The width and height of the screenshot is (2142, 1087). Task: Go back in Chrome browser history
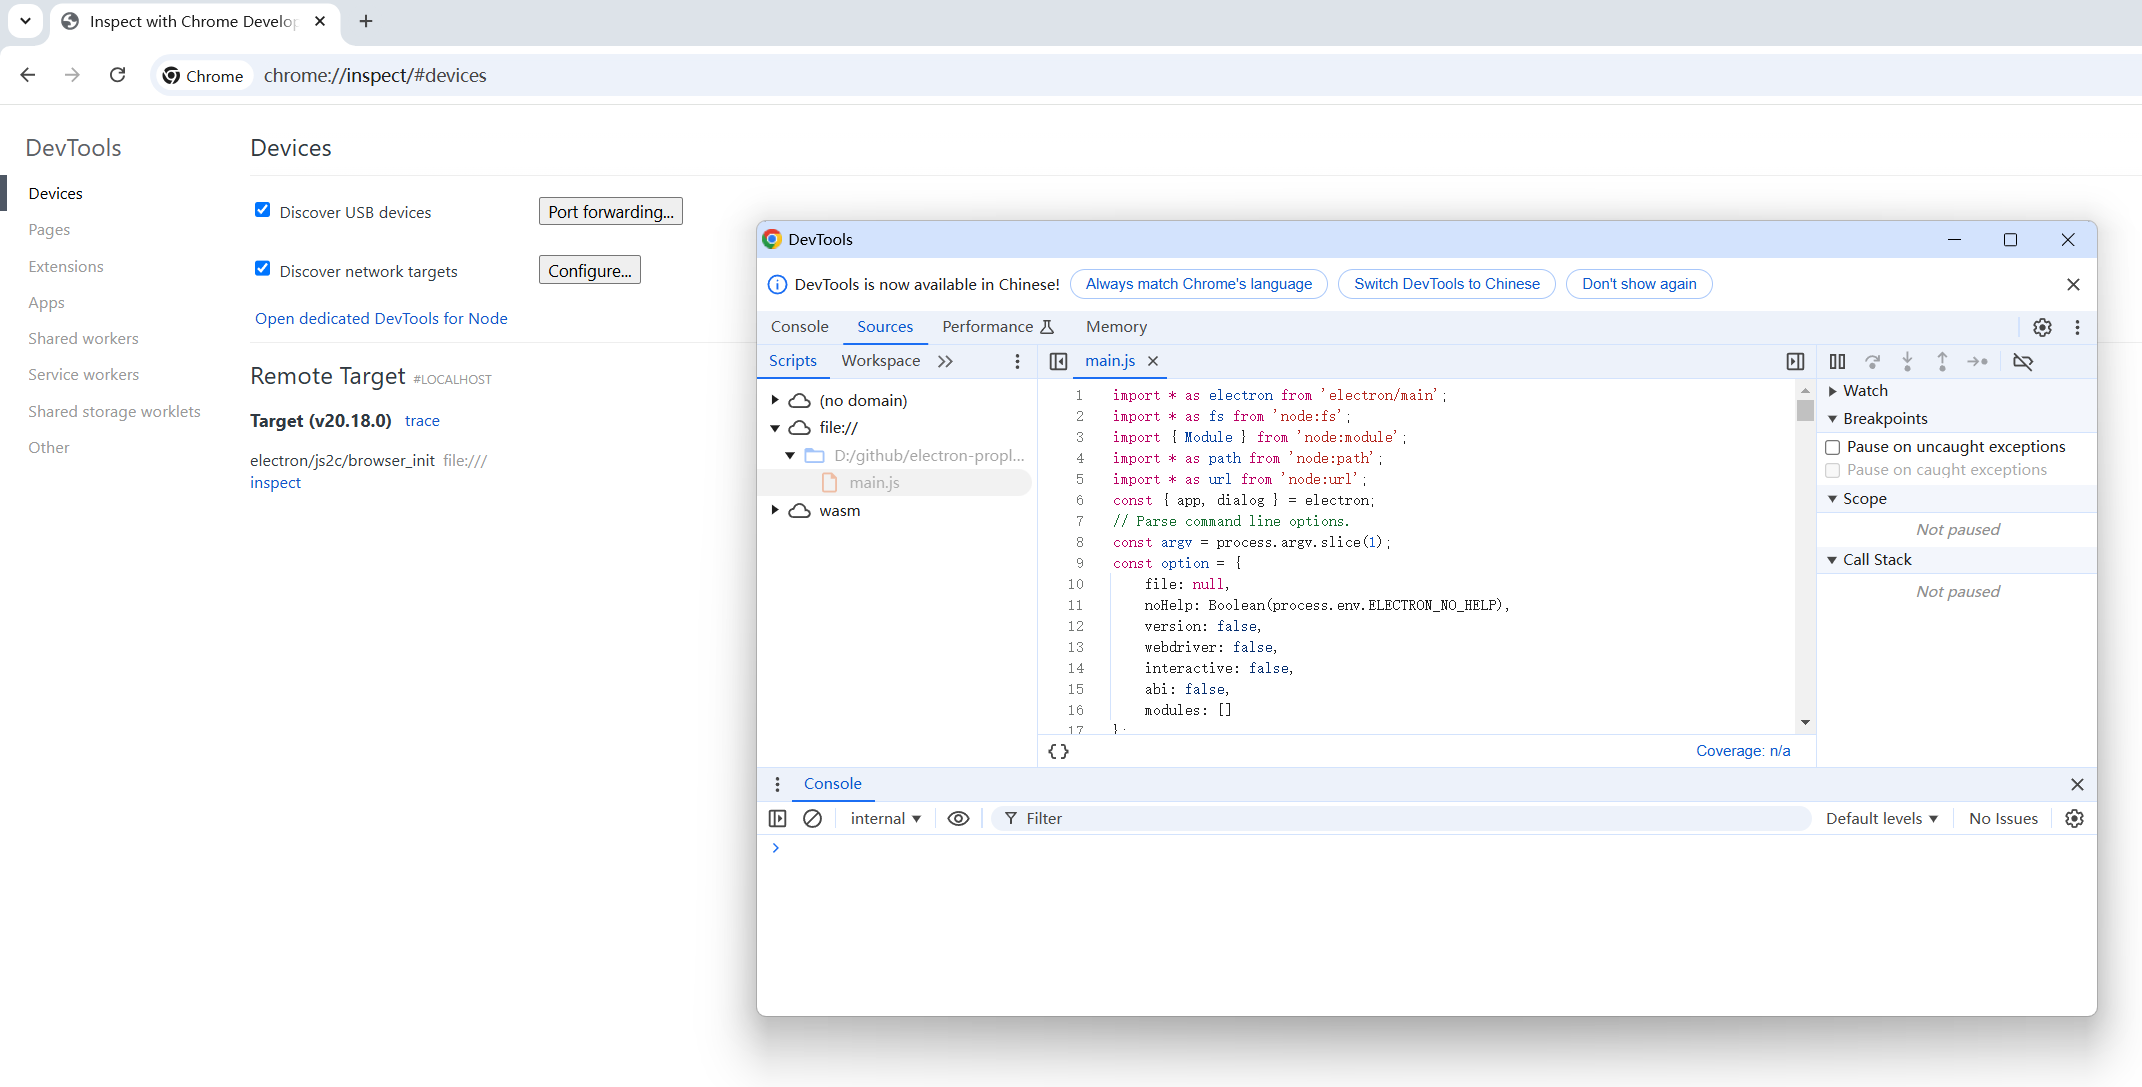pos(28,75)
